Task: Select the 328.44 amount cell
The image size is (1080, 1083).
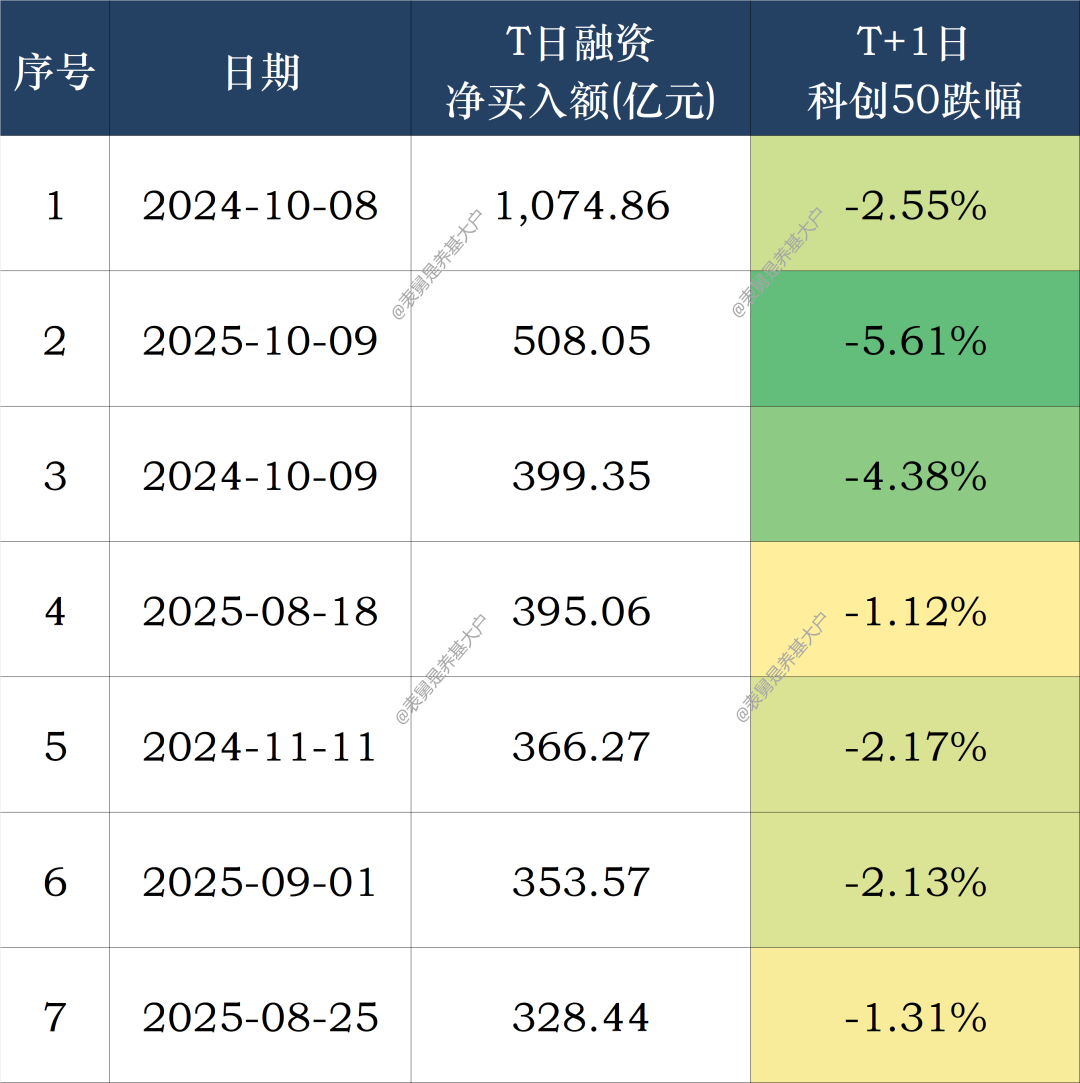Action: point(581,1018)
